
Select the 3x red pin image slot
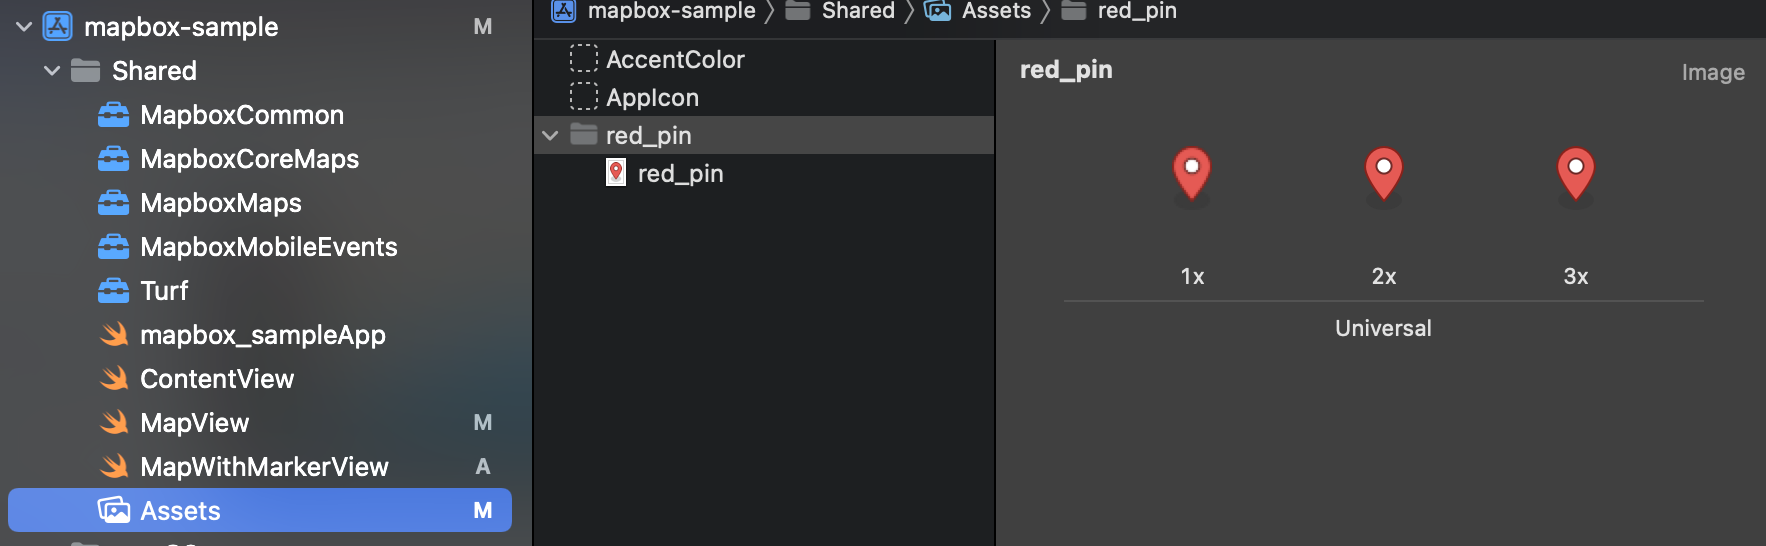coord(1576,176)
